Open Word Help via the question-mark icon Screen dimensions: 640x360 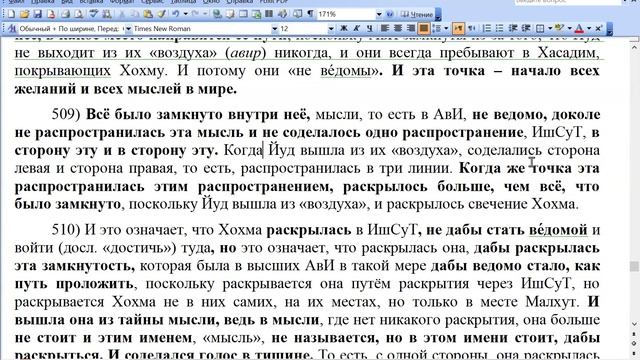click(389, 14)
